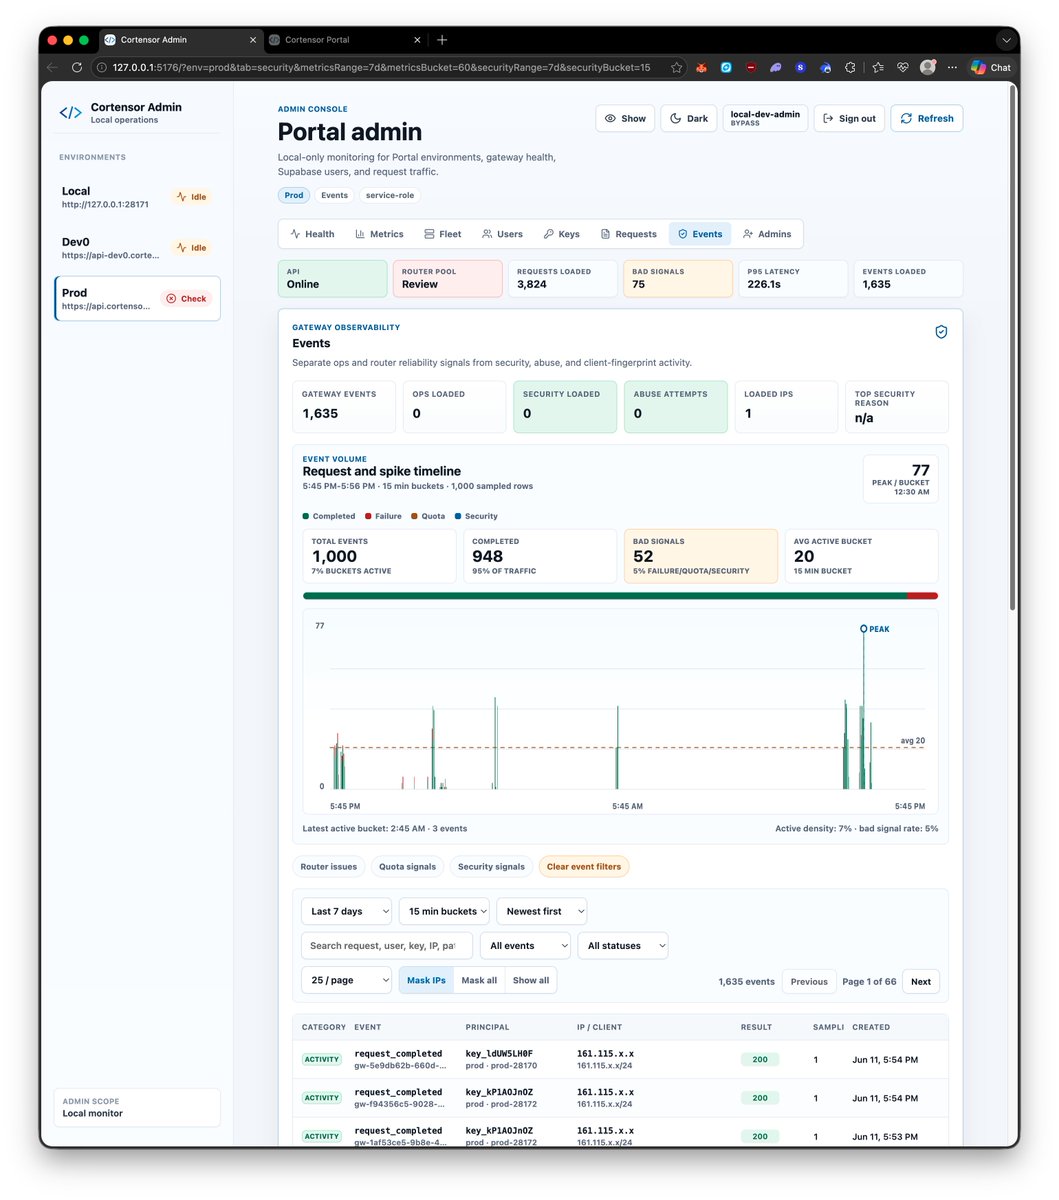Viewport: 1059px width, 1200px height.
Task: Open the Requests tab
Action: [628, 234]
